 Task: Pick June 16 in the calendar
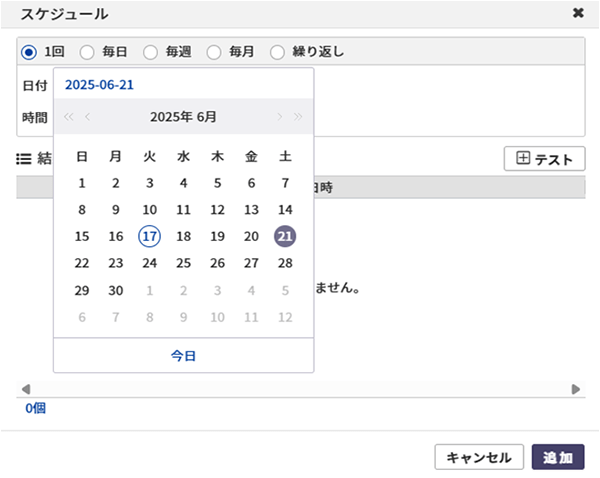tap(116, 236)
